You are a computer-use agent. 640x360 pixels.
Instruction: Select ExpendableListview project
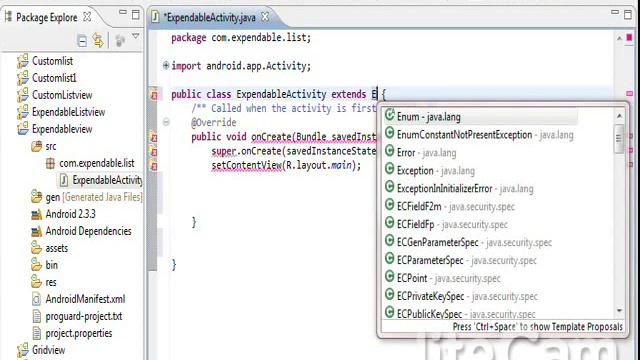(69, 112)
